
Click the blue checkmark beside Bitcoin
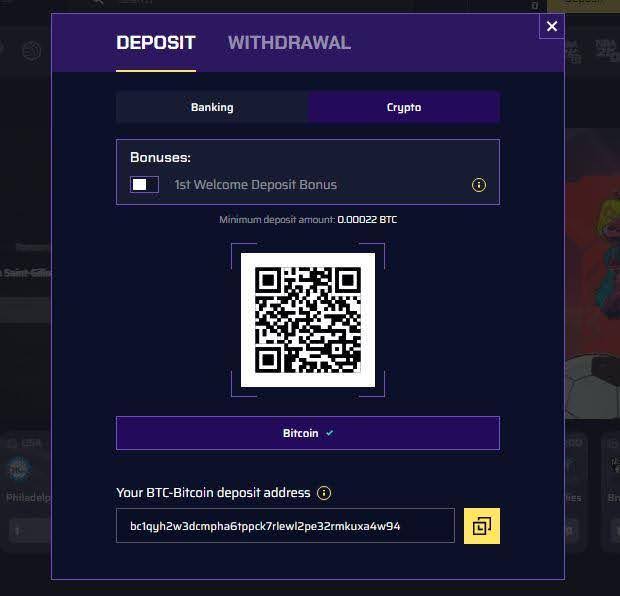329,433
